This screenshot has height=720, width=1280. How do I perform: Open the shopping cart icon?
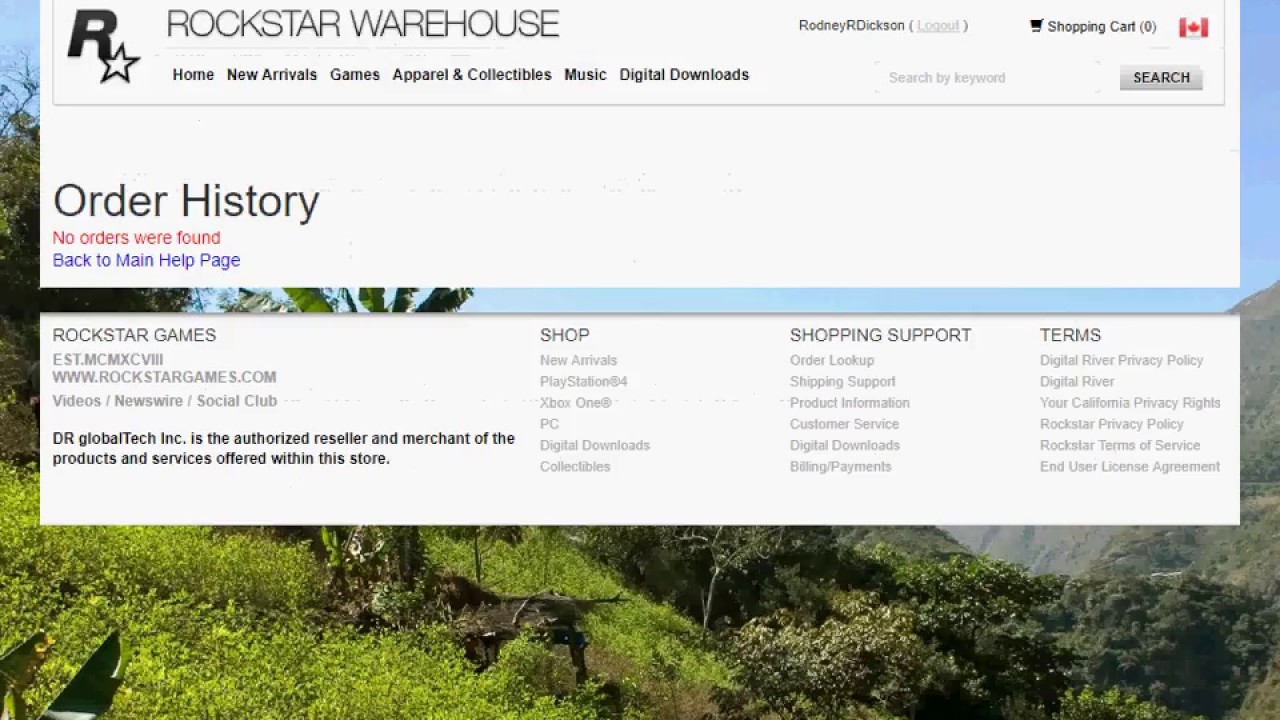(1036, 26)
